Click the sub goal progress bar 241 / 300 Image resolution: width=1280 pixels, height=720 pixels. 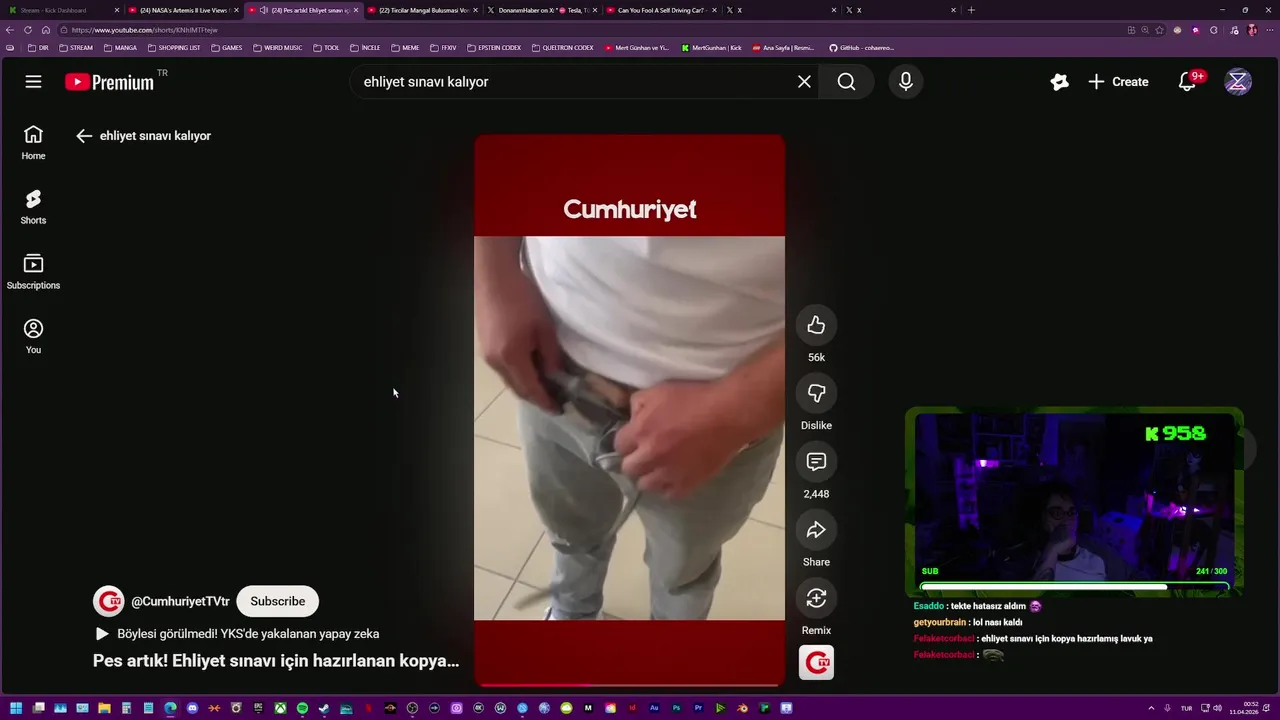[x=1074, y=587]
